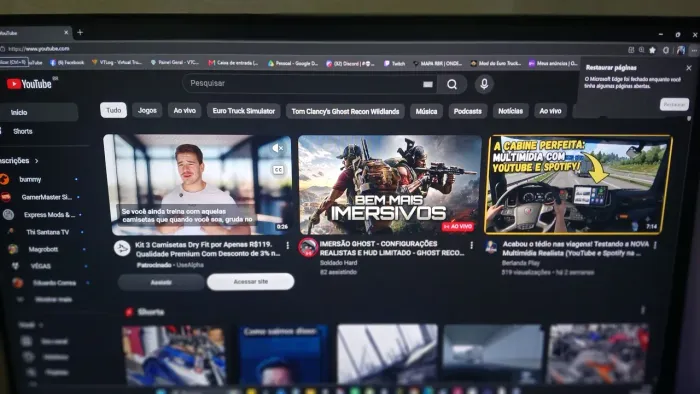
Task: Click the Restaurar button in popup
Action: click(674, 104)
